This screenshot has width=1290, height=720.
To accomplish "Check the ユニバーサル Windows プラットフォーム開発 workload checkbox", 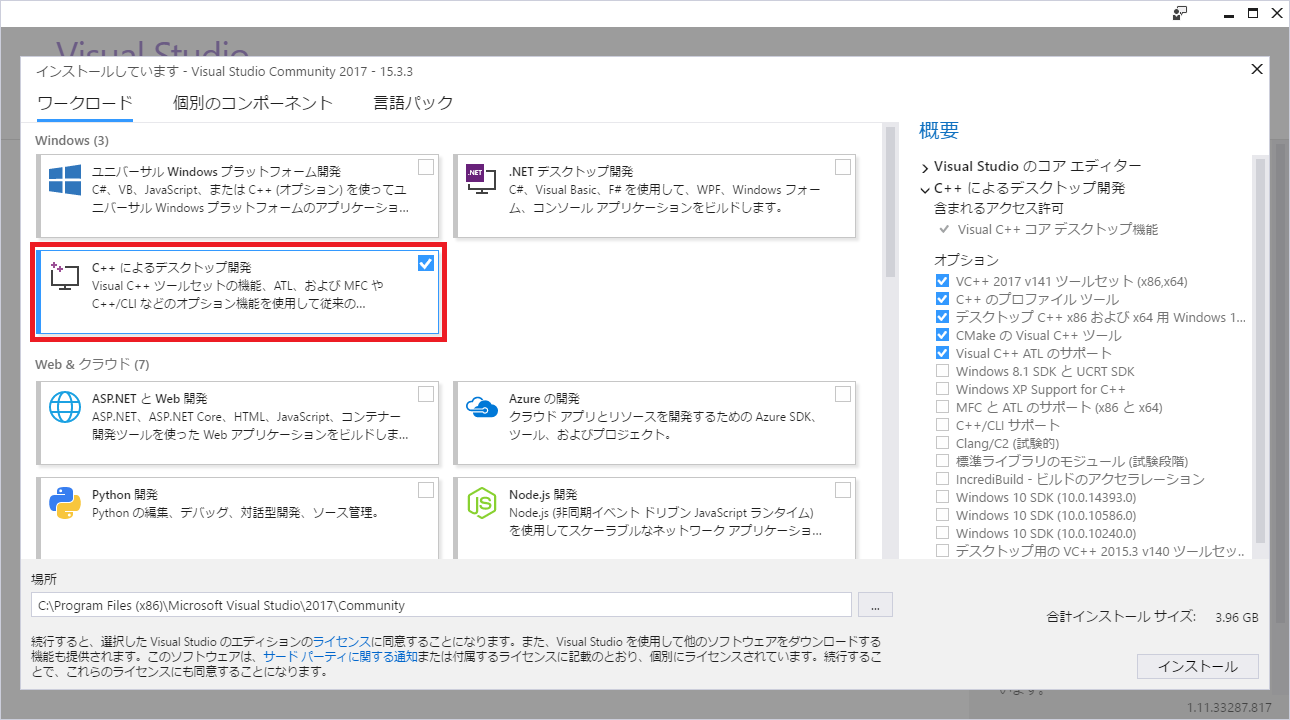I will pyautogui.click(x=426, y=167).
